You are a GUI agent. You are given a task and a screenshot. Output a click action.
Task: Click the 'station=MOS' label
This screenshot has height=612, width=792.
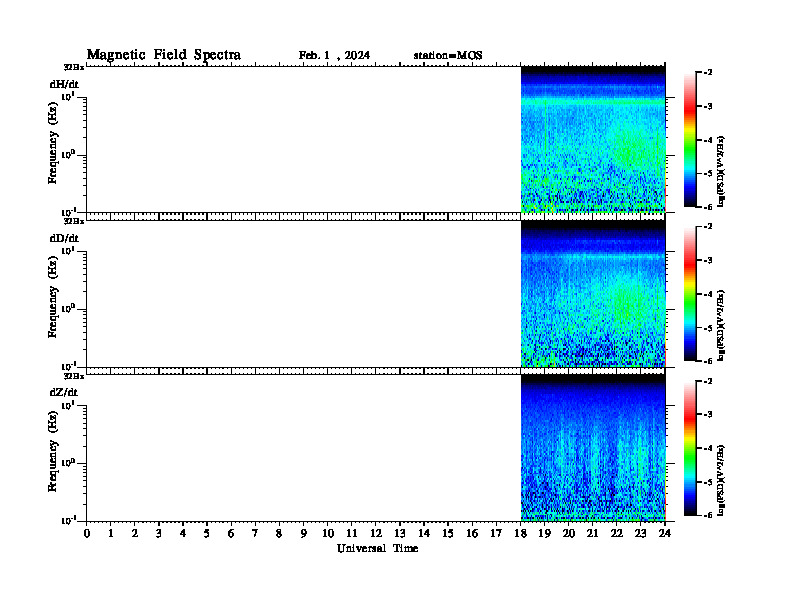448,56
